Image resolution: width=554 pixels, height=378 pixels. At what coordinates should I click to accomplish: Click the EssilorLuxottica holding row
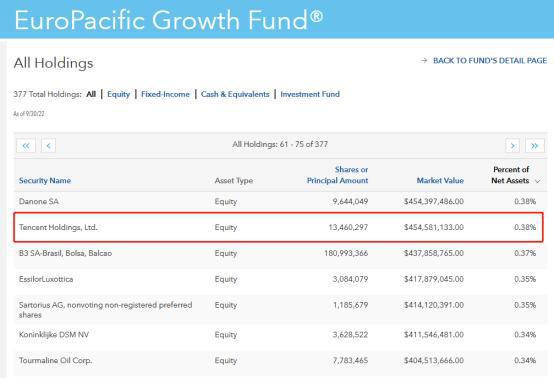[x=281, y=279]
